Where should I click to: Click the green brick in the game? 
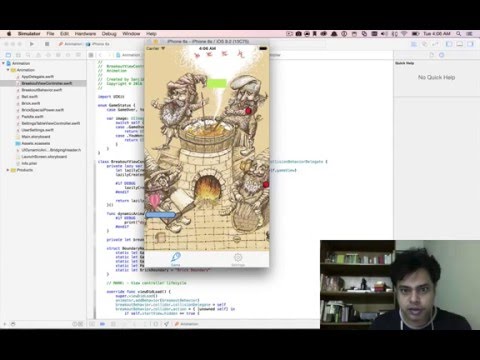point(217,83)
